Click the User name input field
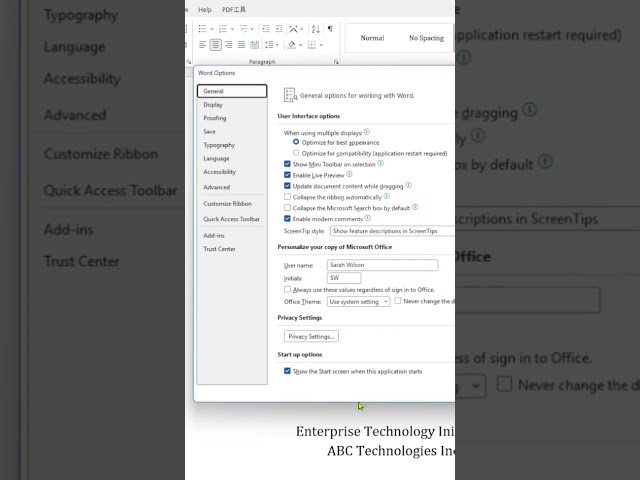640x480 pixels. 383,265
